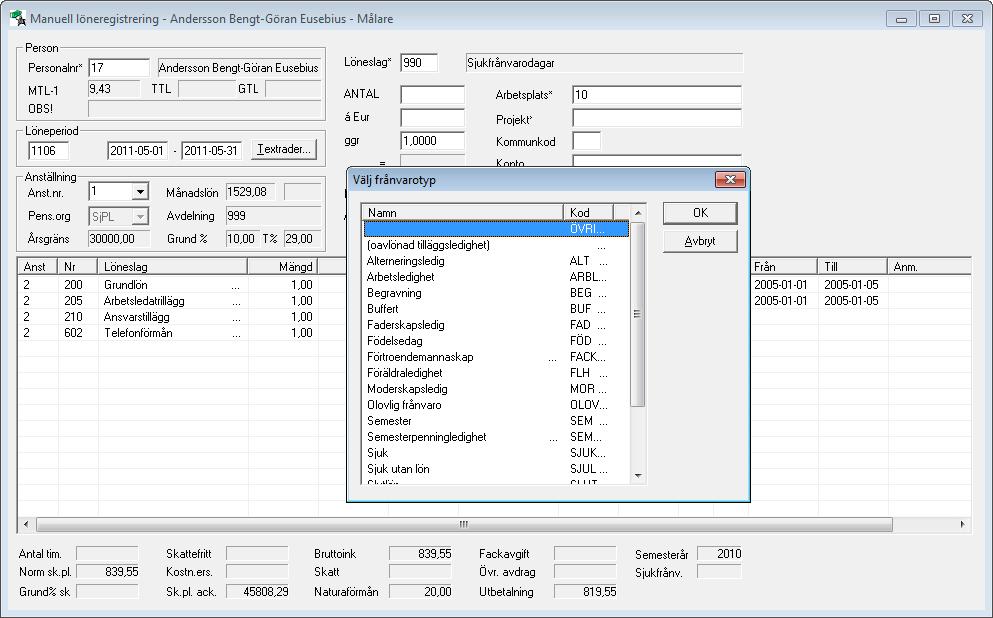The height and width of the screenshot is (618, 993).
Task: Click the á Eur input field
Action: pos(433,118)
